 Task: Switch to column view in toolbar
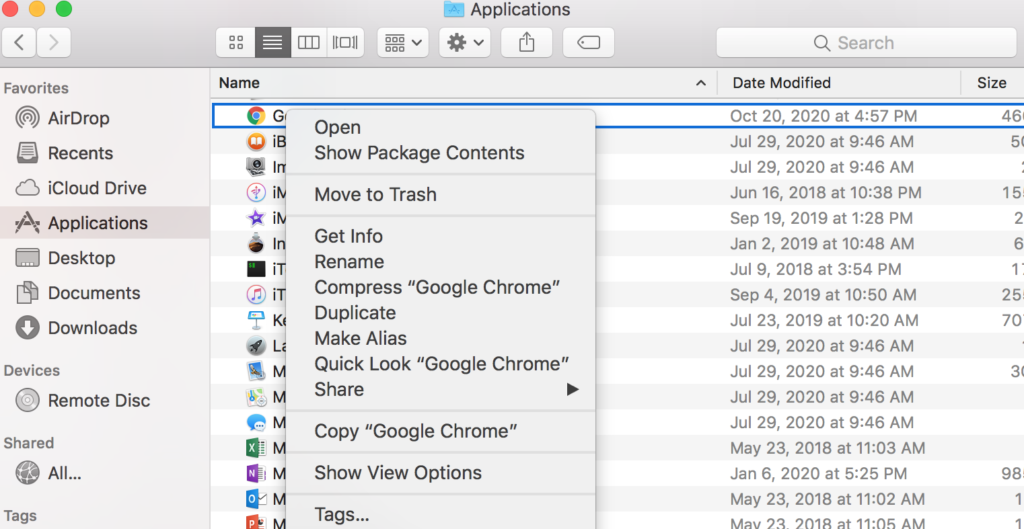click(309, 43)
